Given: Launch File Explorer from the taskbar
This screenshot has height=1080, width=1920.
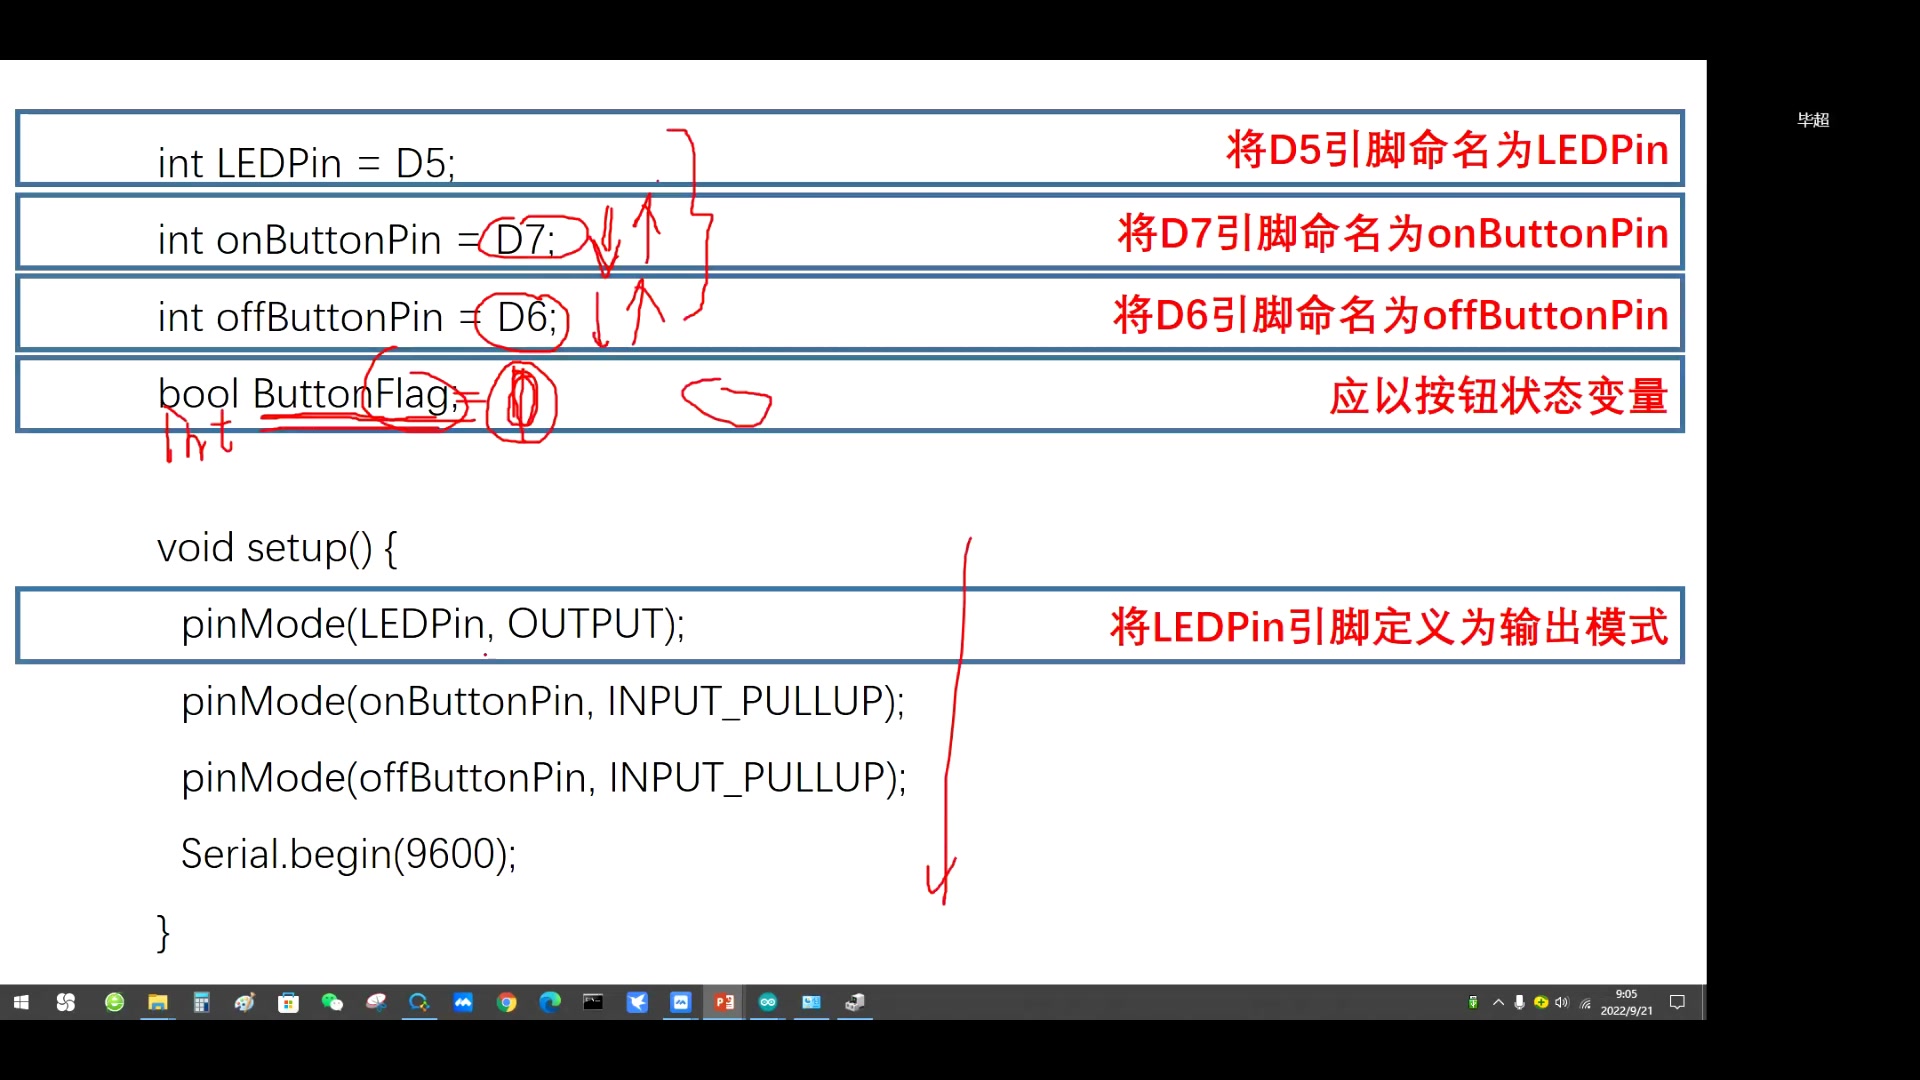Looking at the screenshot, I should 158,1002.
